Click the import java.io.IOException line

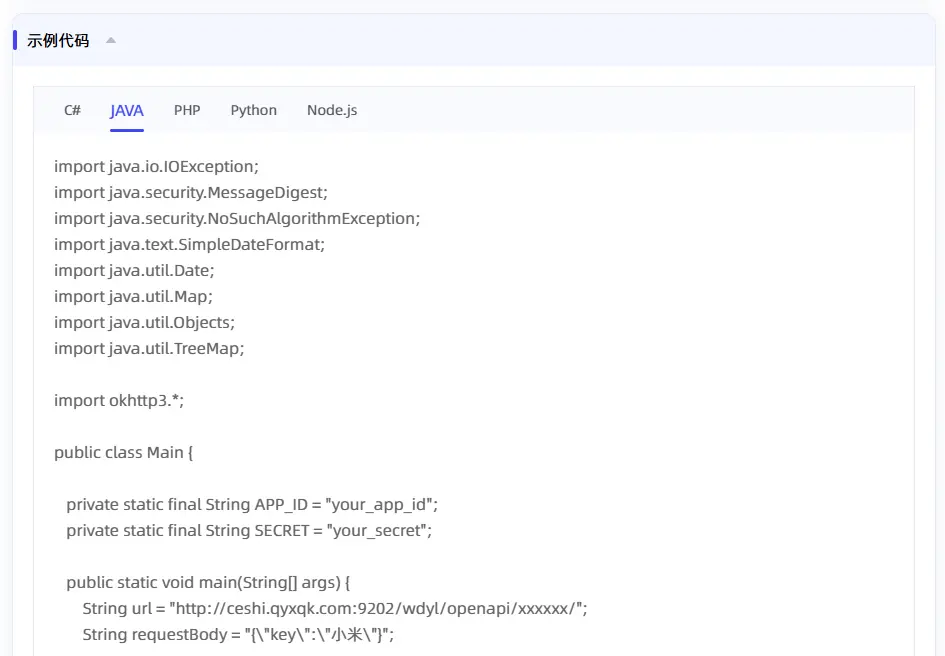click(156, 166)
